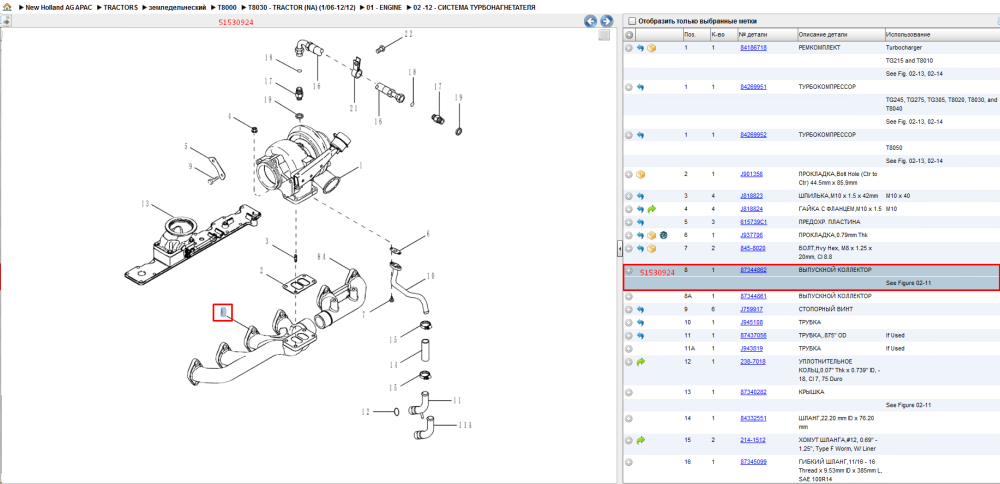Open green arrow icon for part J818824
The height and width of the screenshot is (484, 1000).
(651, 209)
